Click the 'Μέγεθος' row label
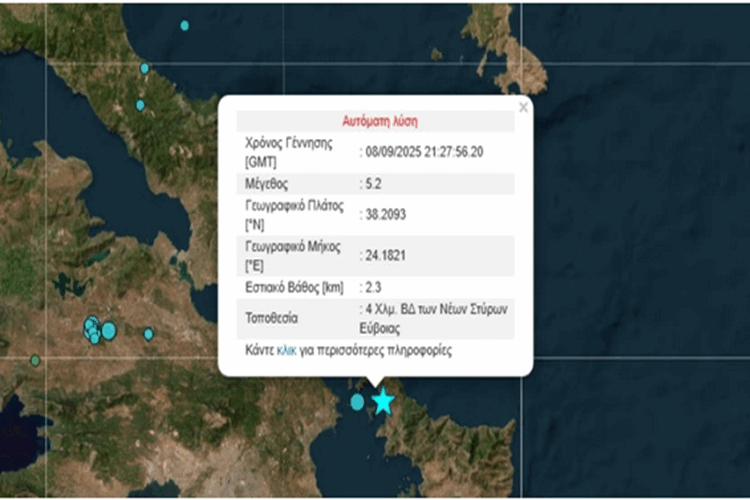 [269, 184]
